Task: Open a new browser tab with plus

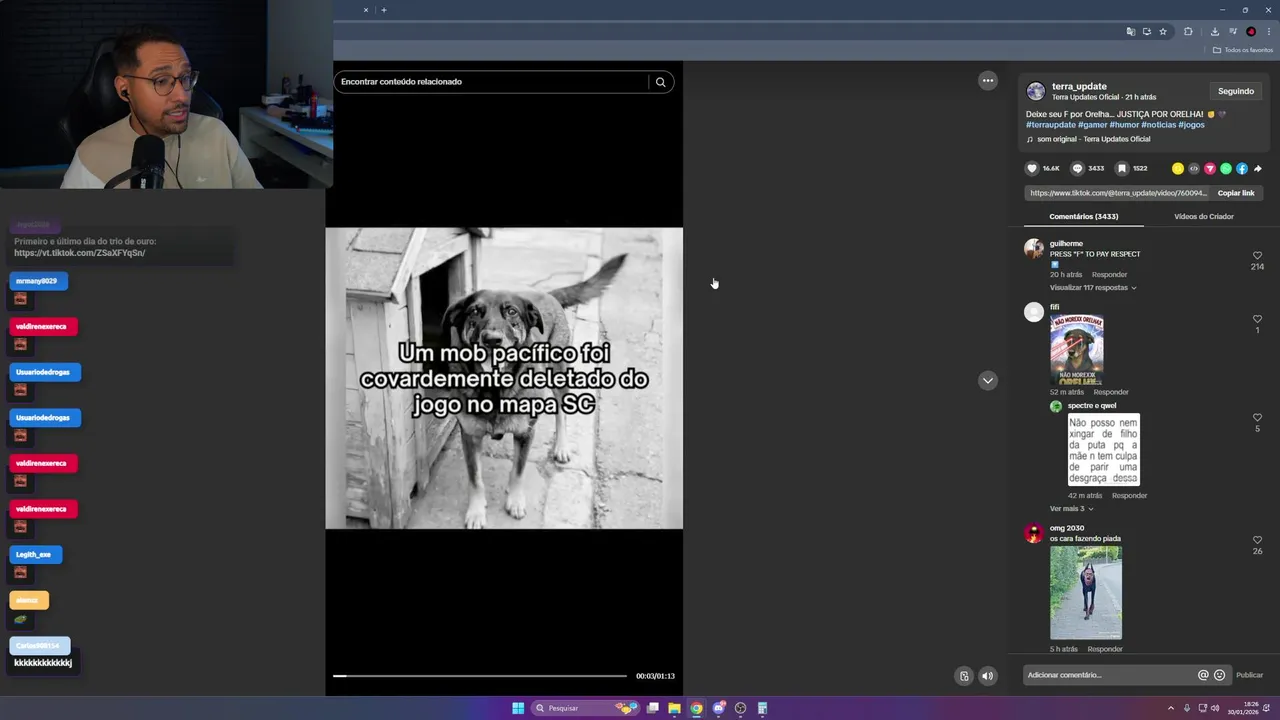Action: point(384,10)
